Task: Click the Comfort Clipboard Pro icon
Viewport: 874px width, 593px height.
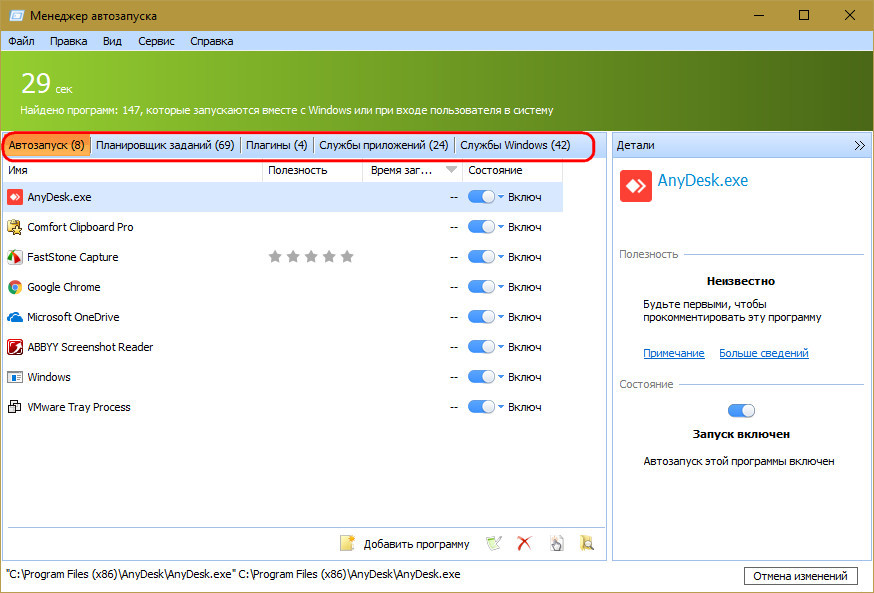Action: (x=15, y=227)
